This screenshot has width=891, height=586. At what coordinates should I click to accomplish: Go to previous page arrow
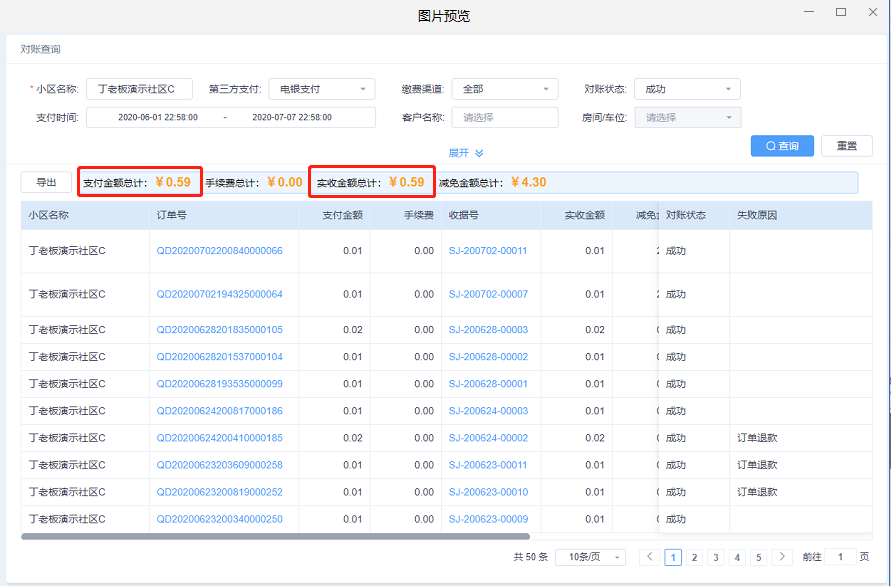coord(649,557)
